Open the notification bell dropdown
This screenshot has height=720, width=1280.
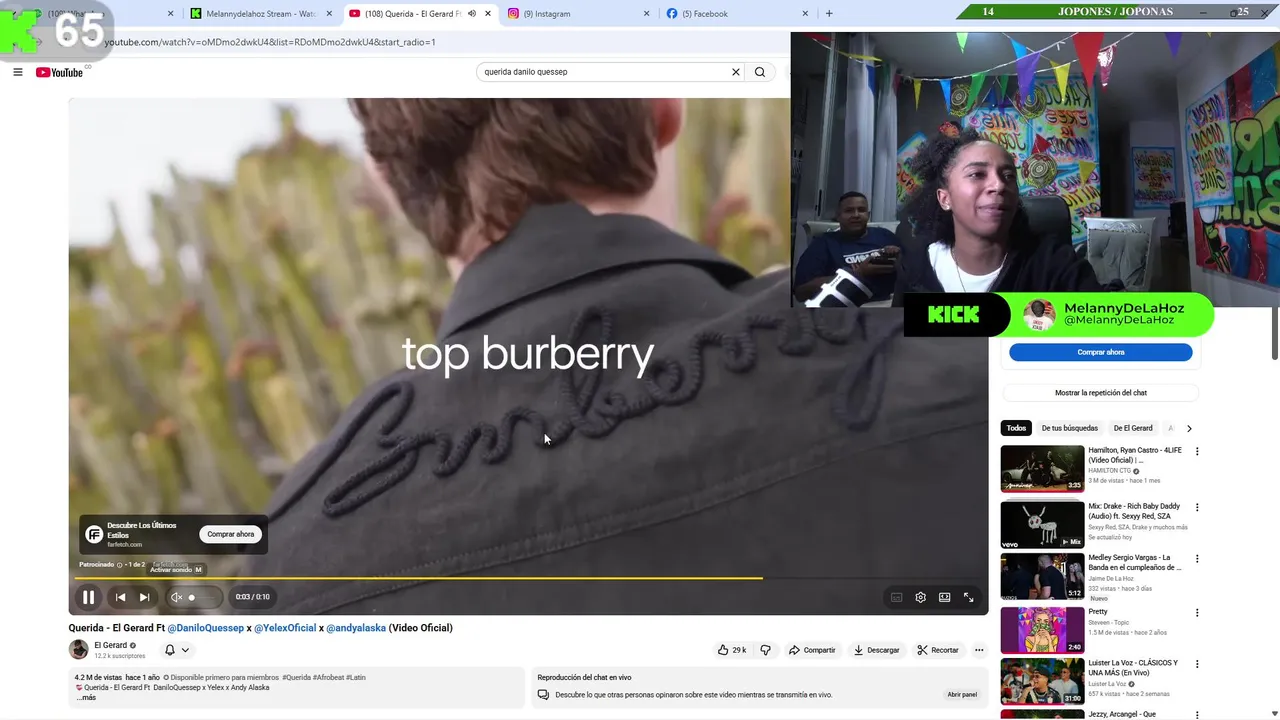pyautogui.click(x=176, y=650)
